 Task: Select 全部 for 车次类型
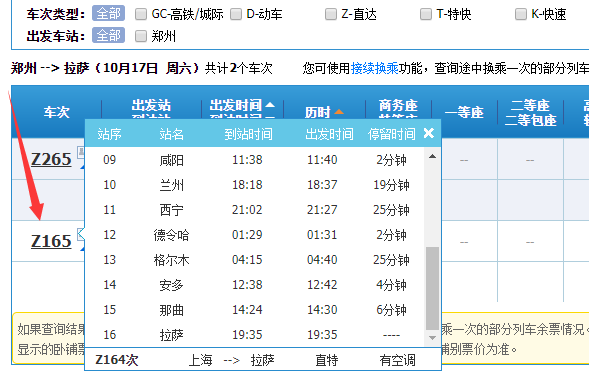(108, 14)
